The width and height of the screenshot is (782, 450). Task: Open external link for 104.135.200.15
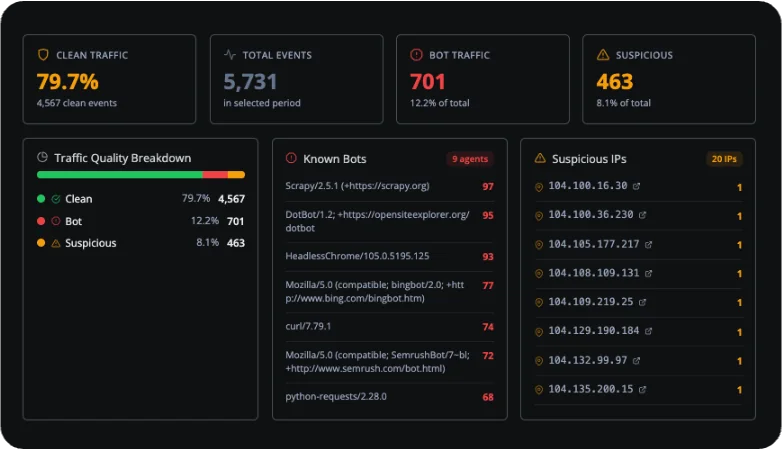[x=642, y=389]
